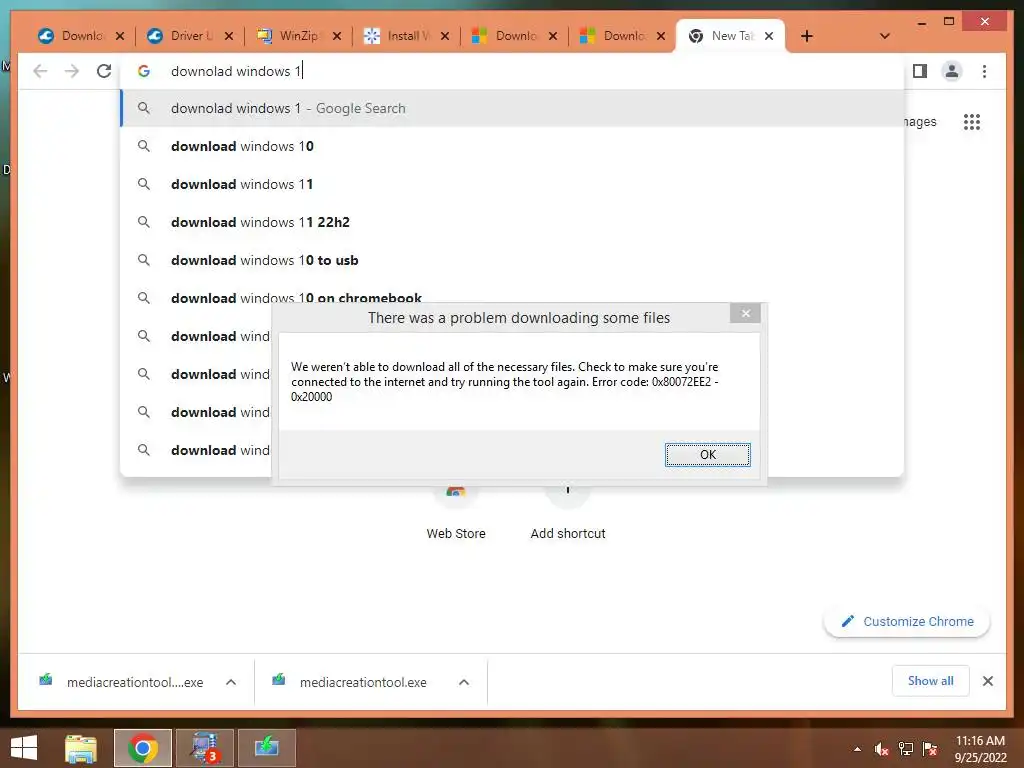The image size is (1024, 768).
Task: Click the muted volume tray icon
Action: coord(882,749)
